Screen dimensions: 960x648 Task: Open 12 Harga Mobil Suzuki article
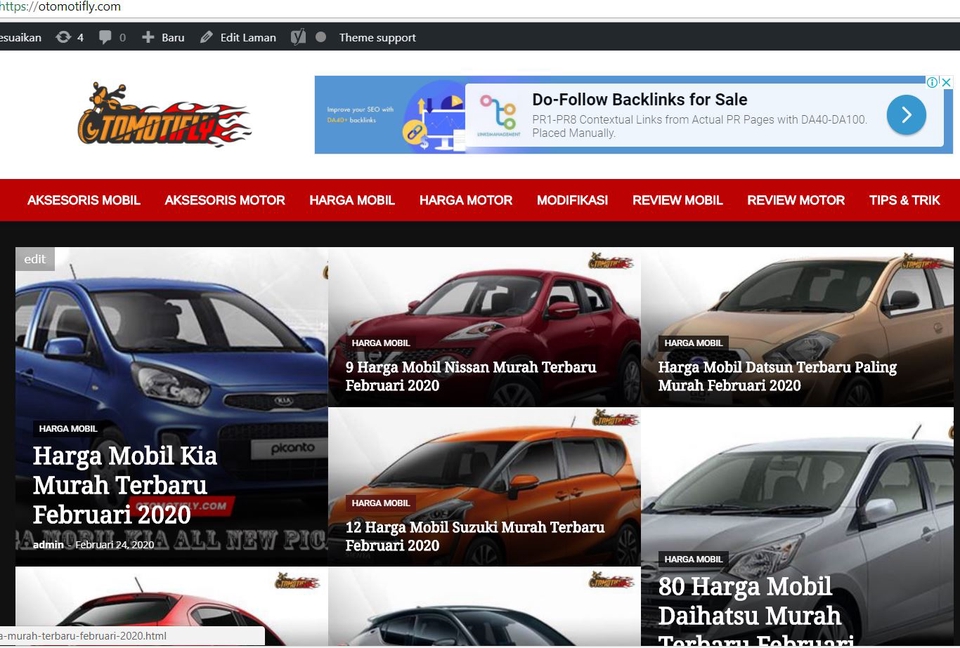[475, 536]
